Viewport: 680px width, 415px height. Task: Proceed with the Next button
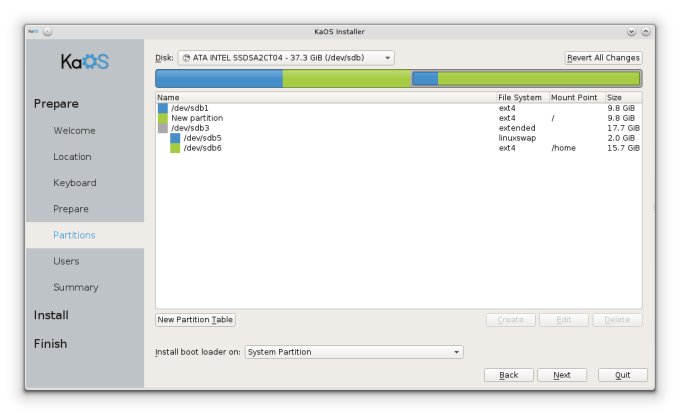pyautogui.click(x=562, y=375)
